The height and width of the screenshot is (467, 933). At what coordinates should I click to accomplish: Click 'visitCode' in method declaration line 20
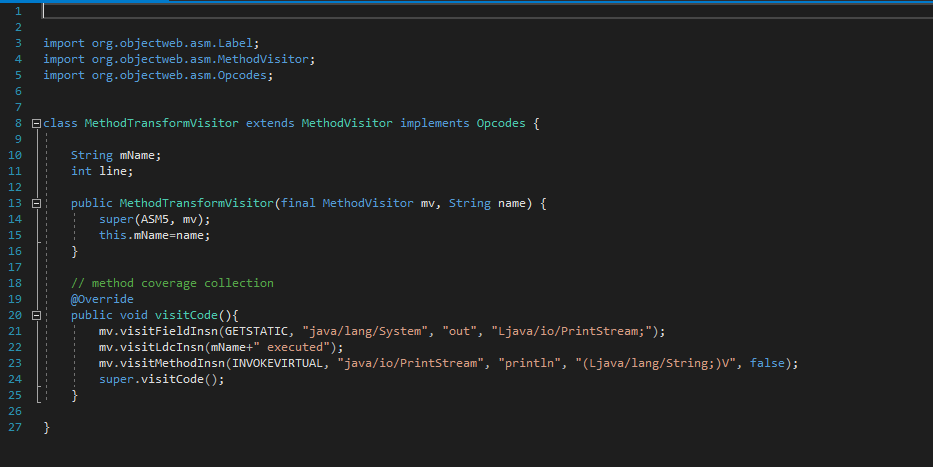(186, 315)
